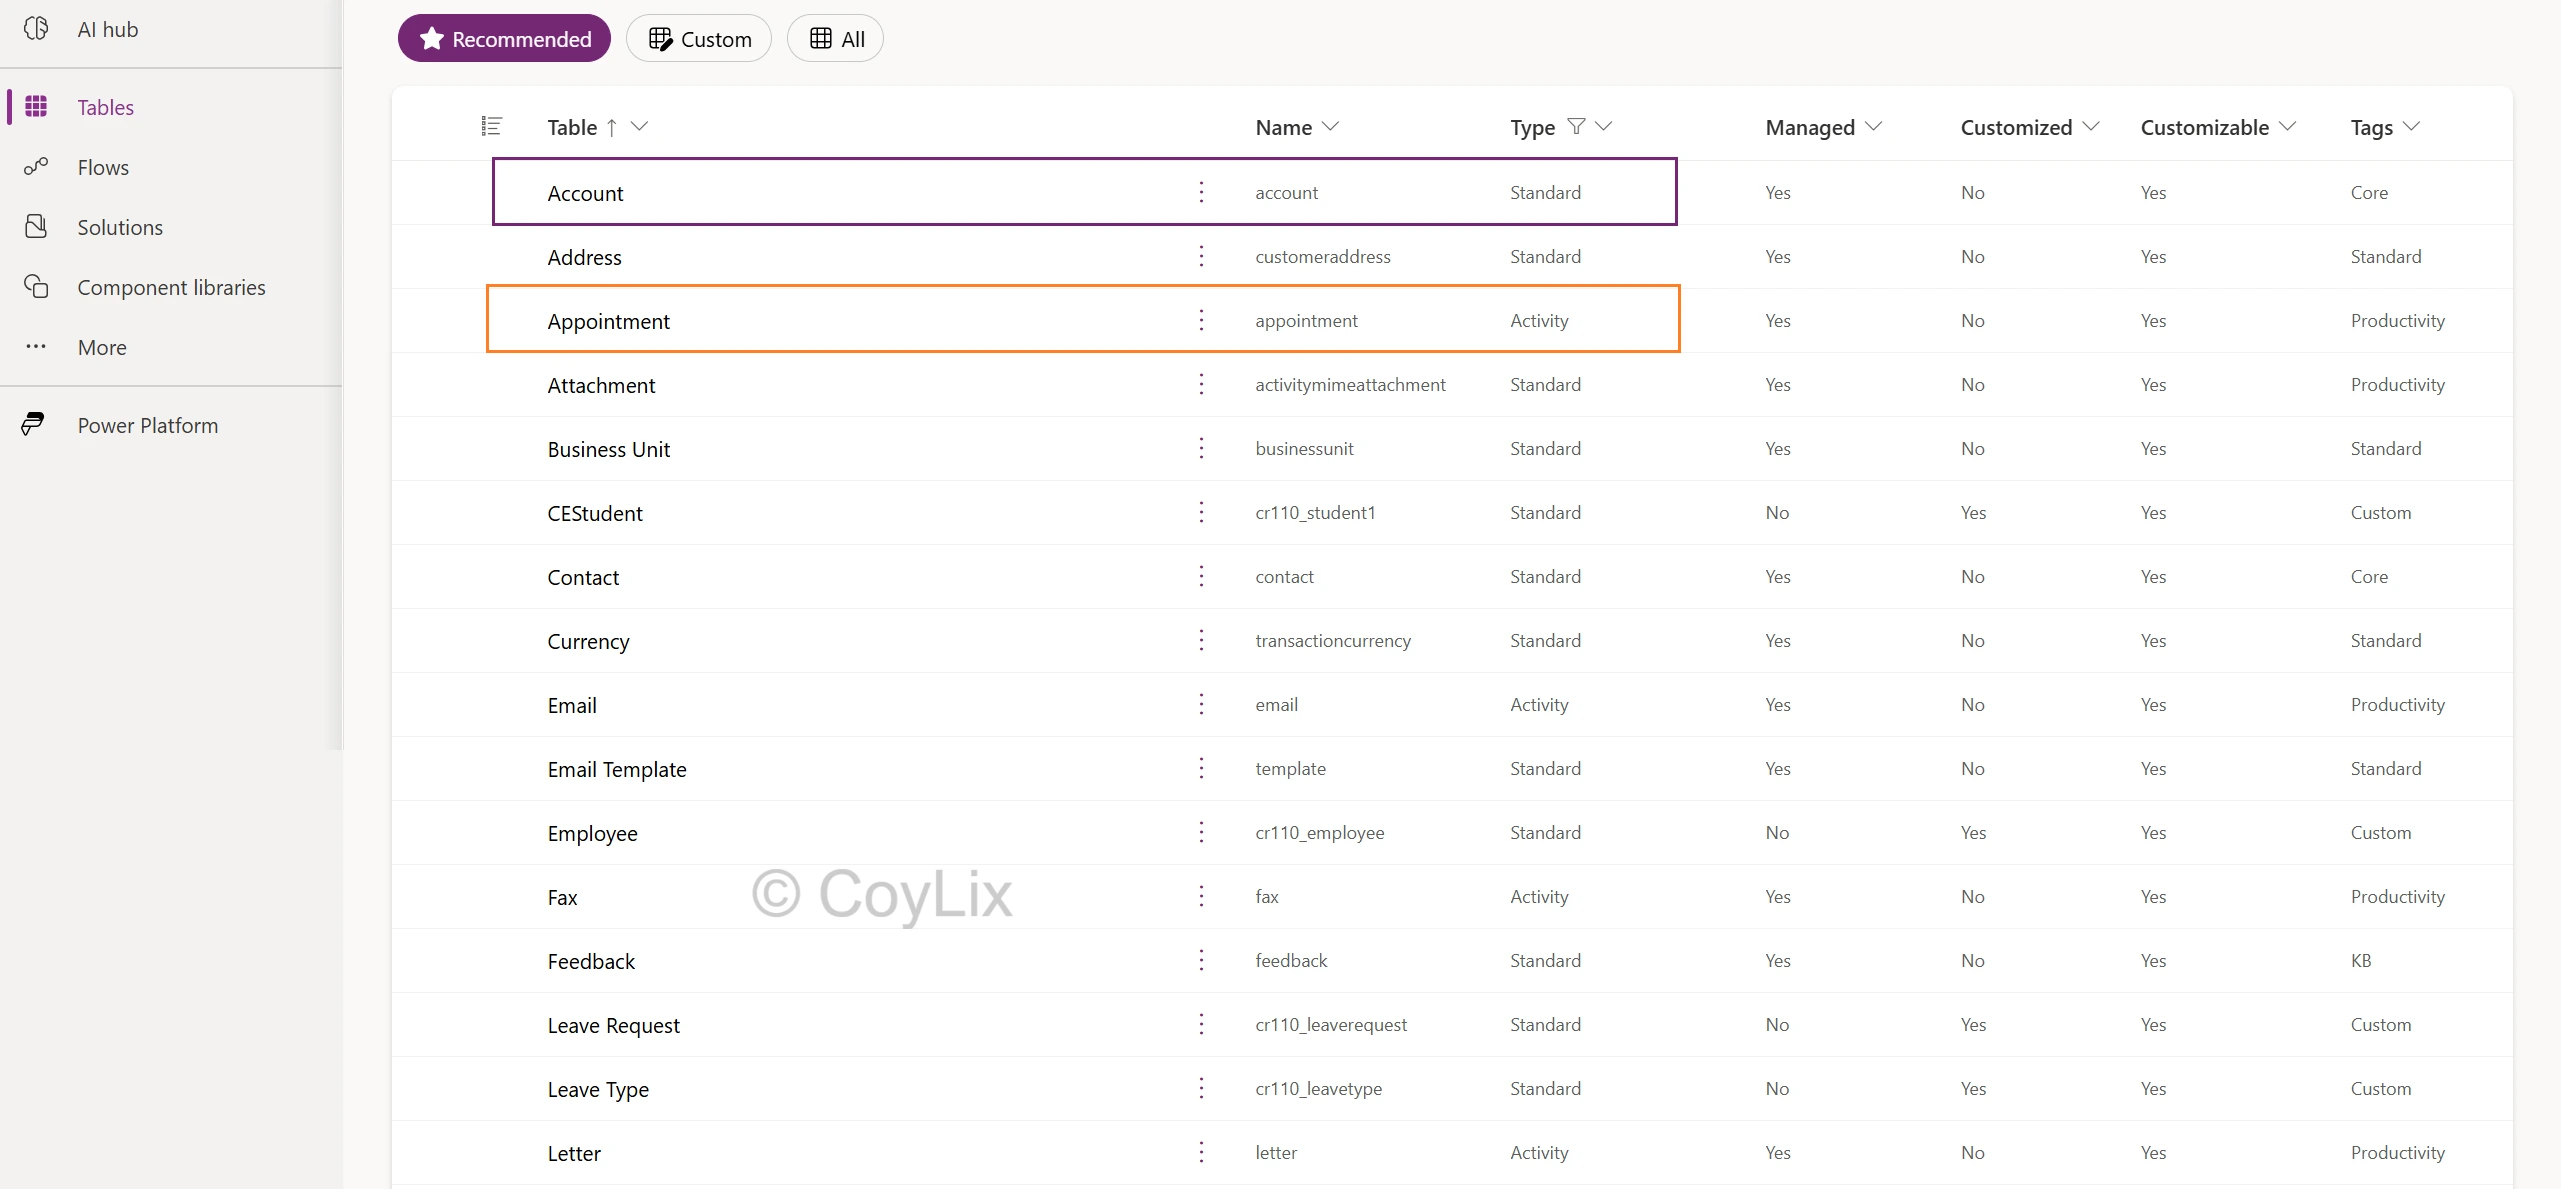2561x1189 pixels.
Task: Click the Power Platform icon
Action: tap(33, 424)
